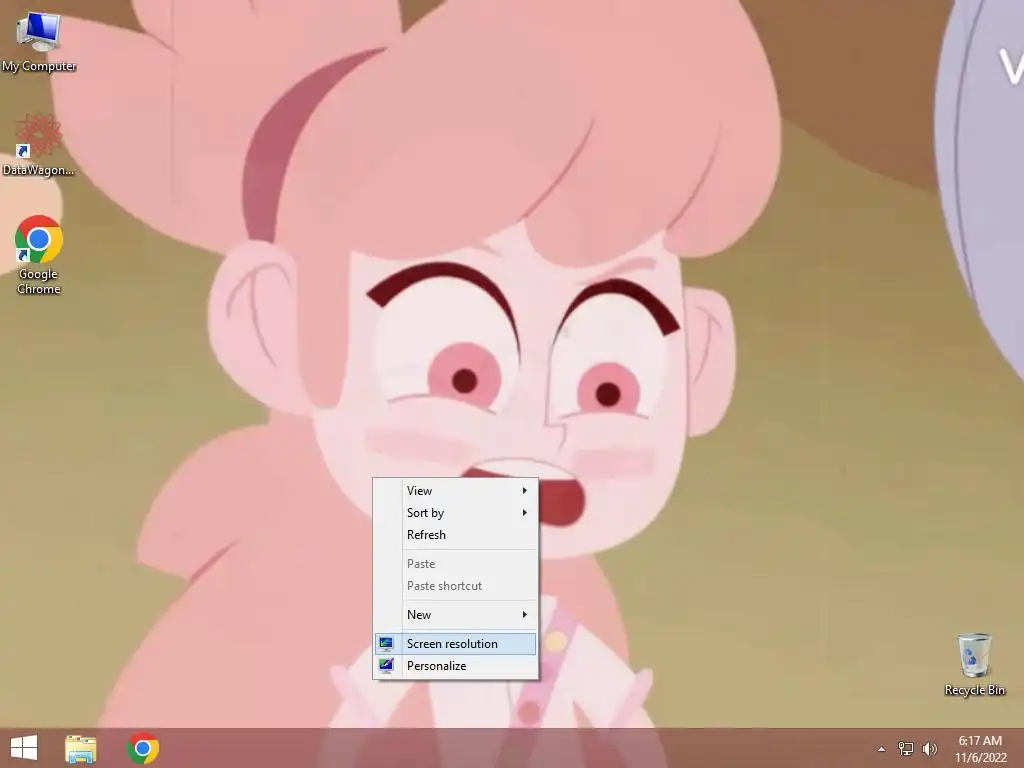Image resolution: width=1024 pixels, height=768 pixels.
Task: Click the Personalize menu item icon
Action: point(387,666)
